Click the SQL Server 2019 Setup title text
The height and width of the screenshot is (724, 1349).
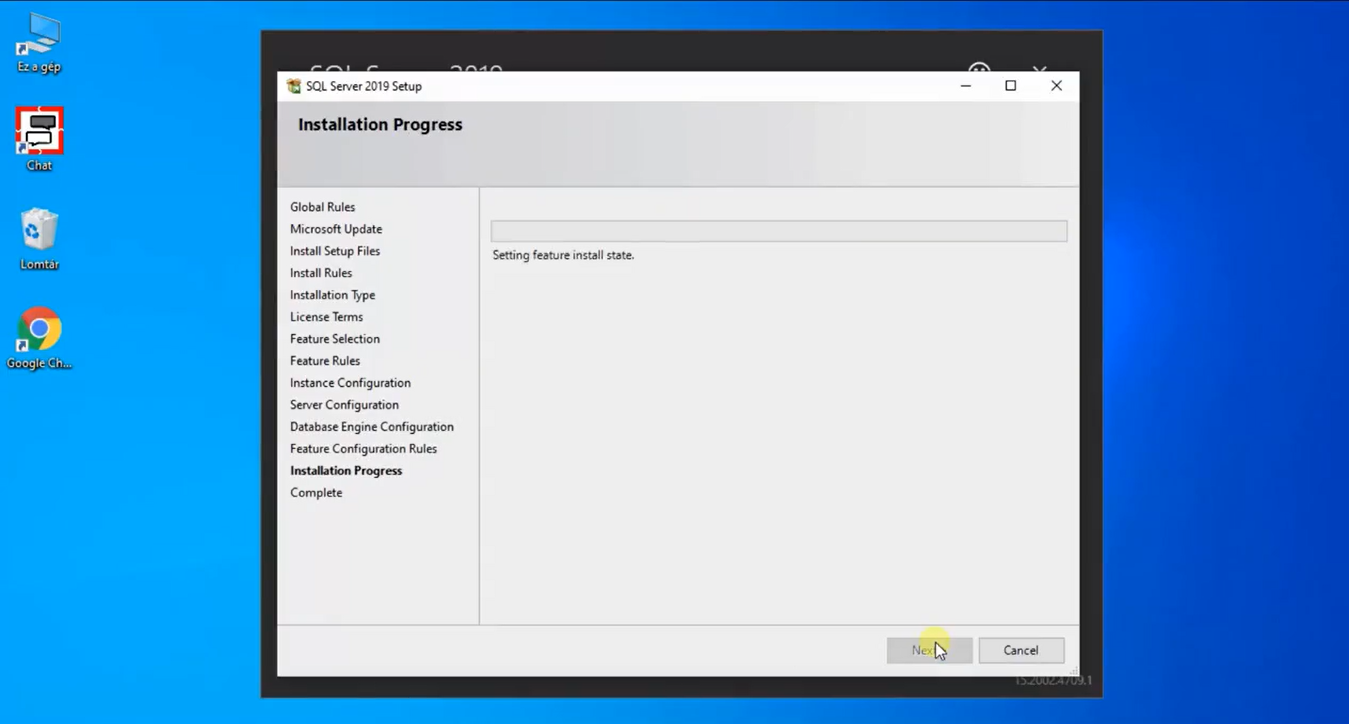coord(364,86)
